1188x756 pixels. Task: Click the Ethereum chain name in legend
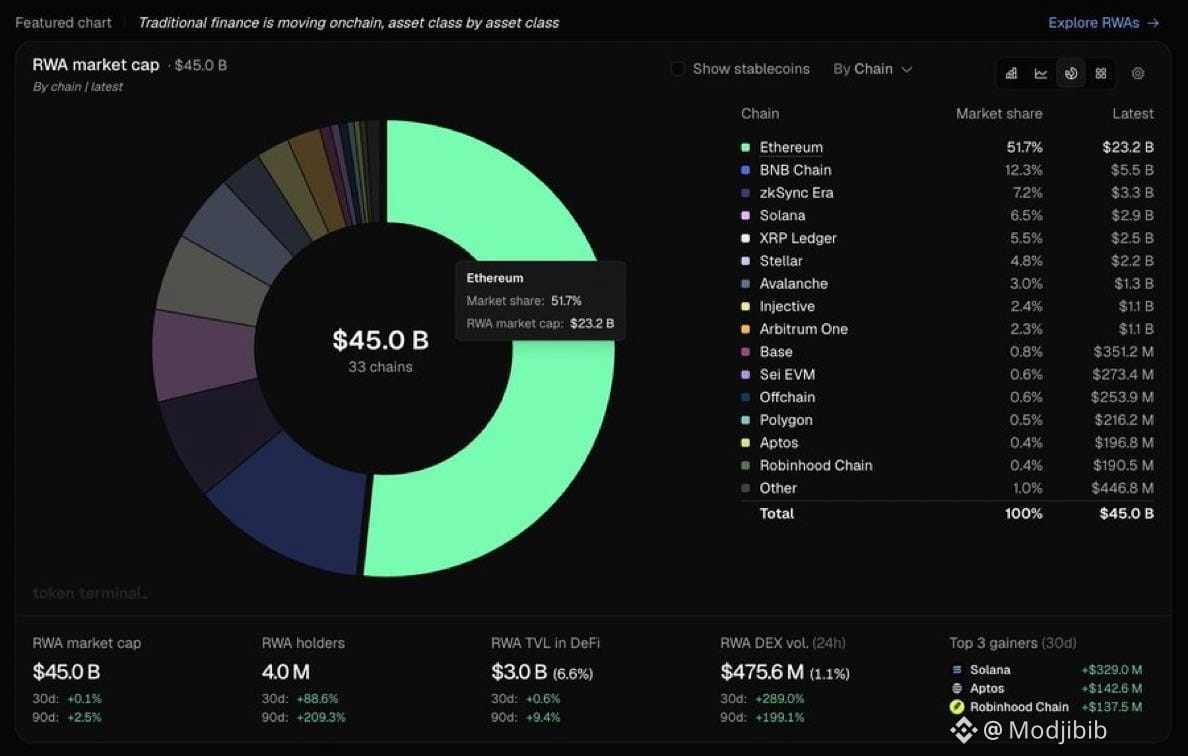791,148
